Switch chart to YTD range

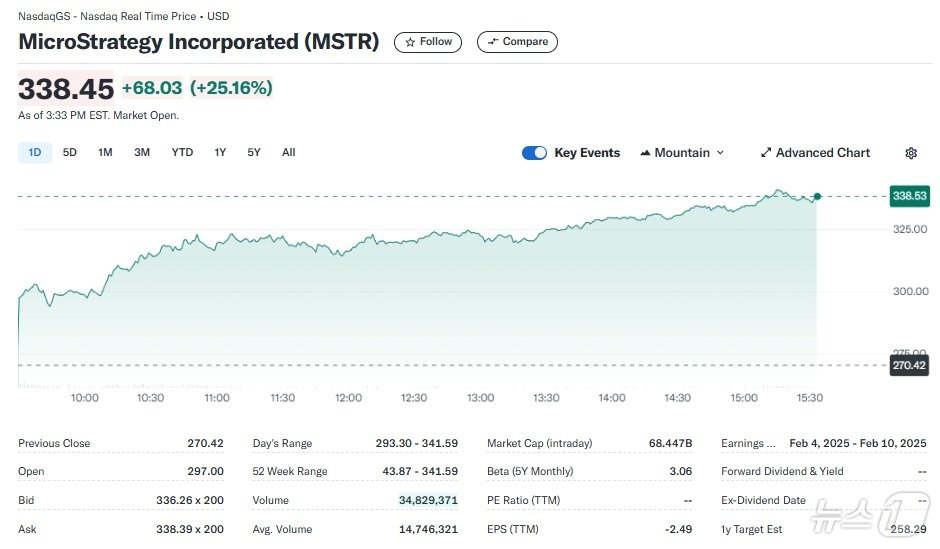point(182,152)
